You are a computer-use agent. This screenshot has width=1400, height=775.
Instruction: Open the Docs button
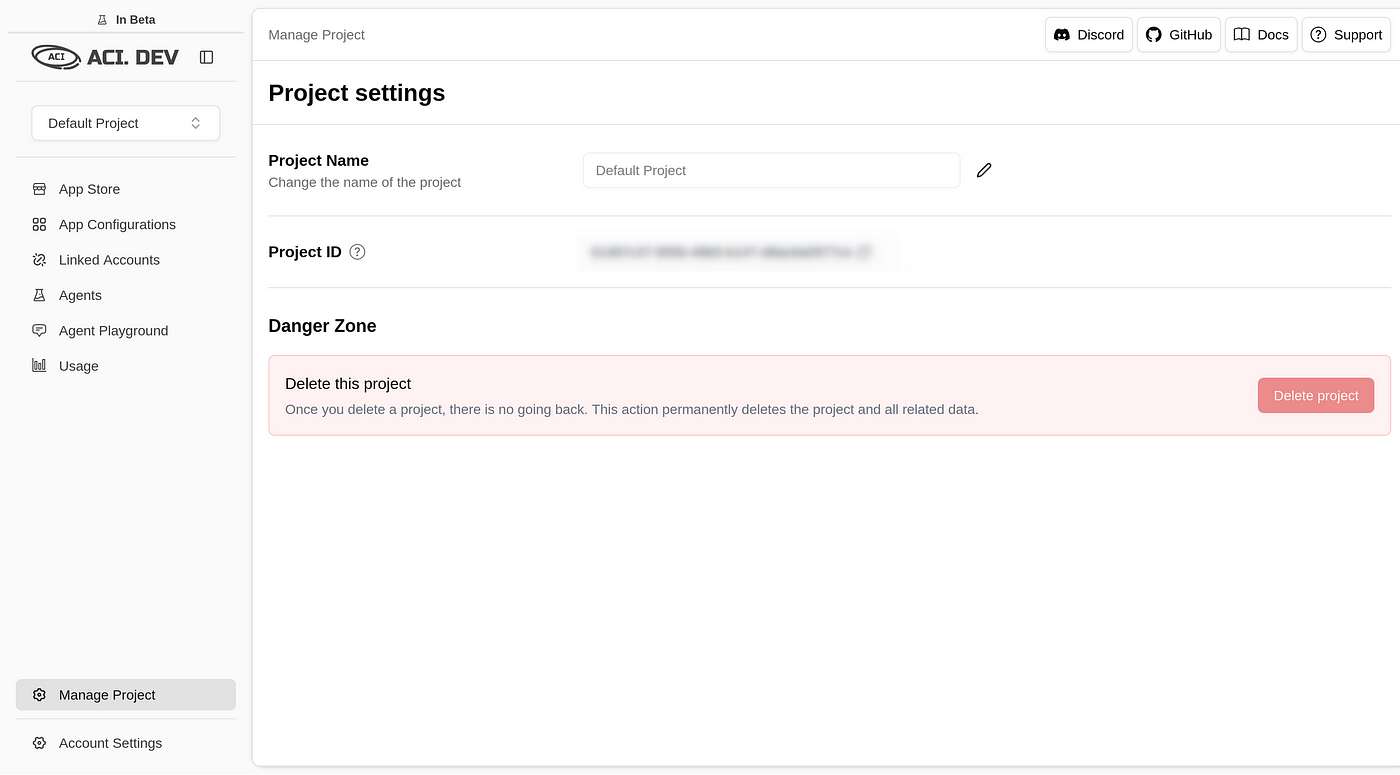[x=1261, y=34]
